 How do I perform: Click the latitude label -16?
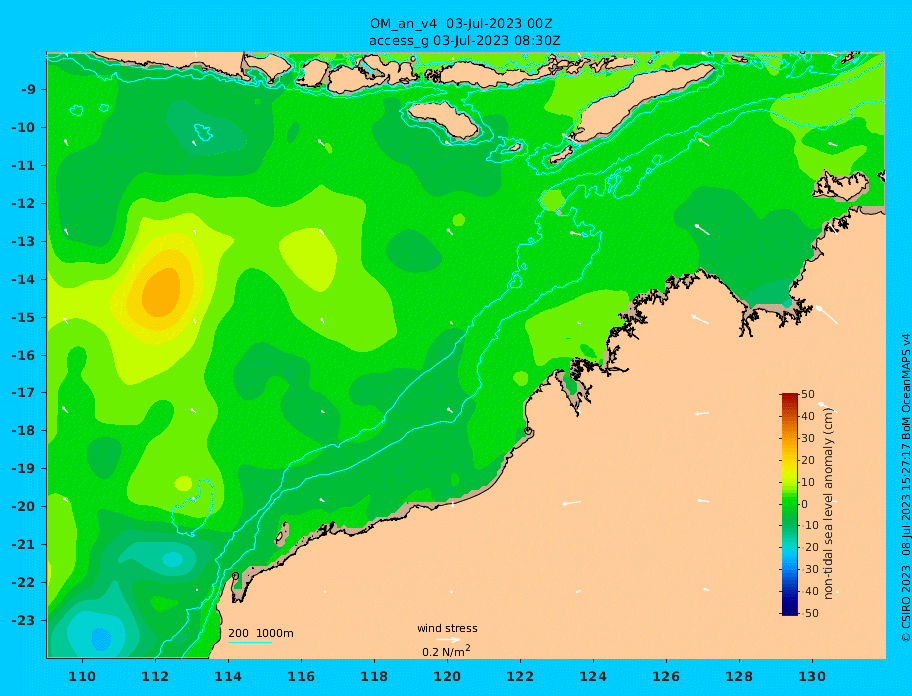24,355
